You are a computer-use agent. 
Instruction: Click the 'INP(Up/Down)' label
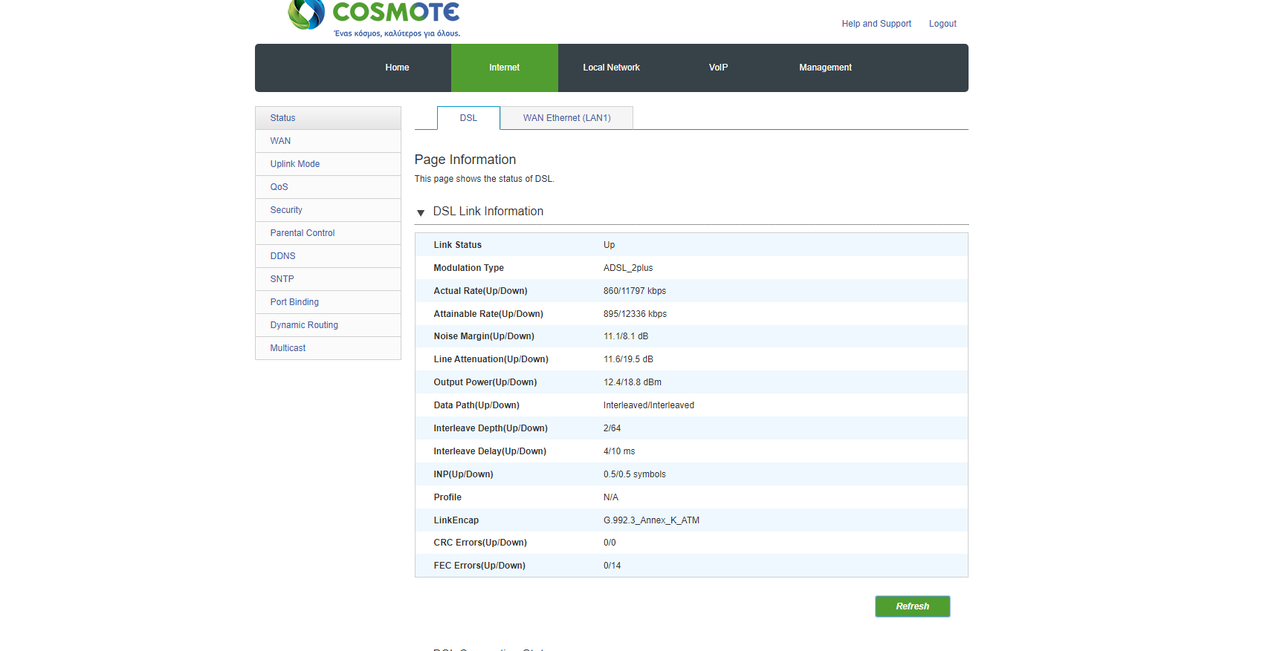click(x=463, y=474)
